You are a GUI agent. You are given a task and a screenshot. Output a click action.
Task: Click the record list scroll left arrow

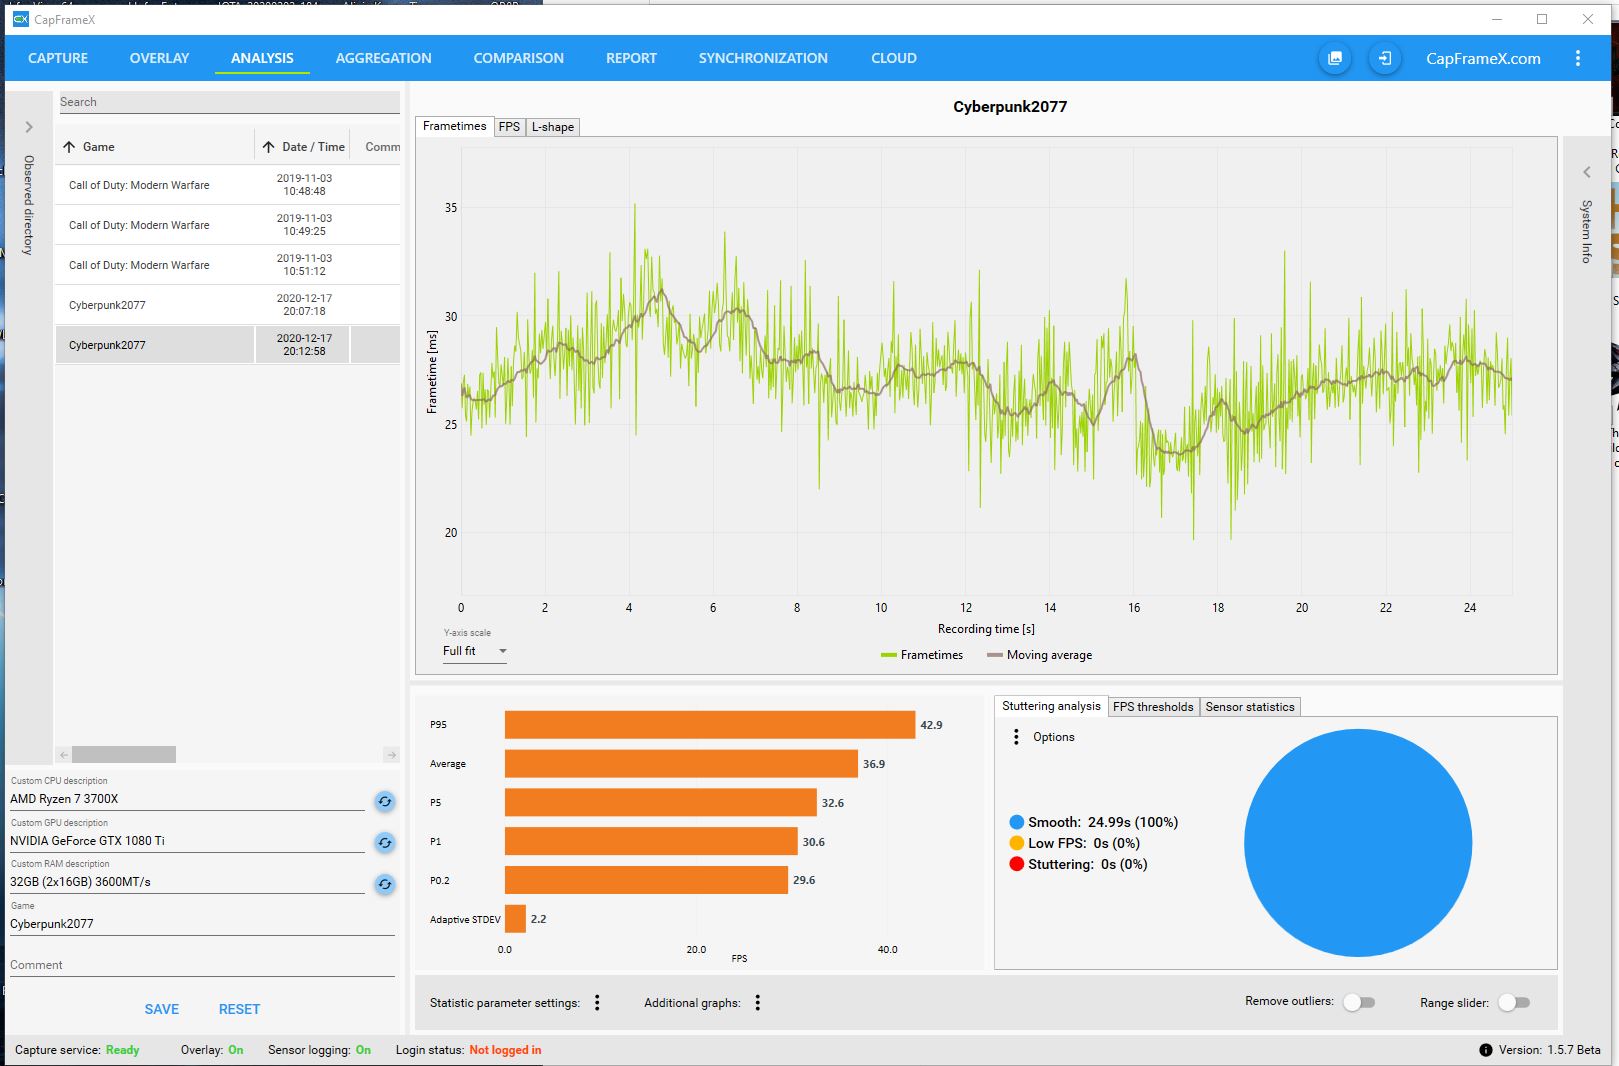[x=64, y=755]
